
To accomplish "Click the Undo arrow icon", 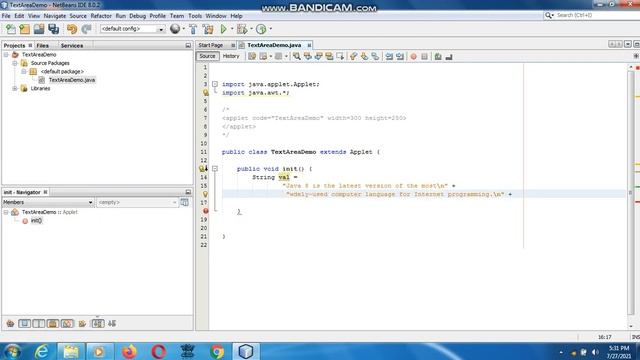I will [72, 29].
